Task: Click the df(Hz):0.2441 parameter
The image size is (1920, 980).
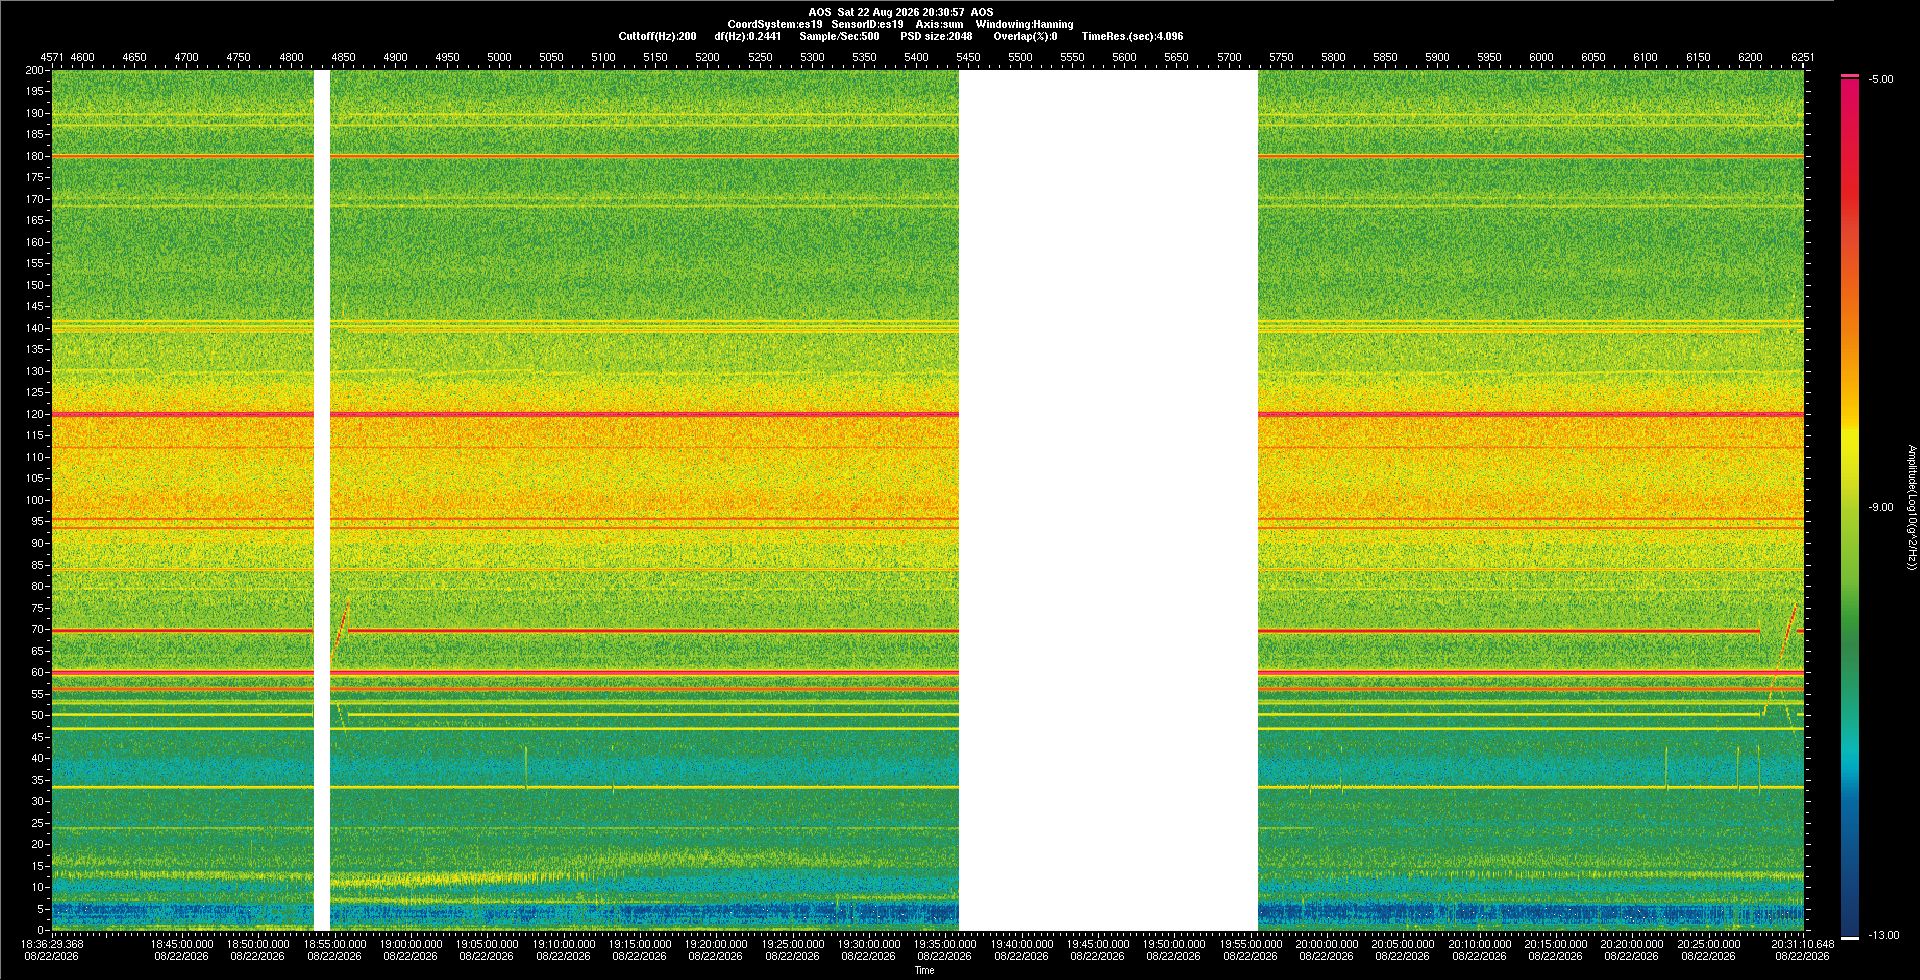Action: point(748,36)
